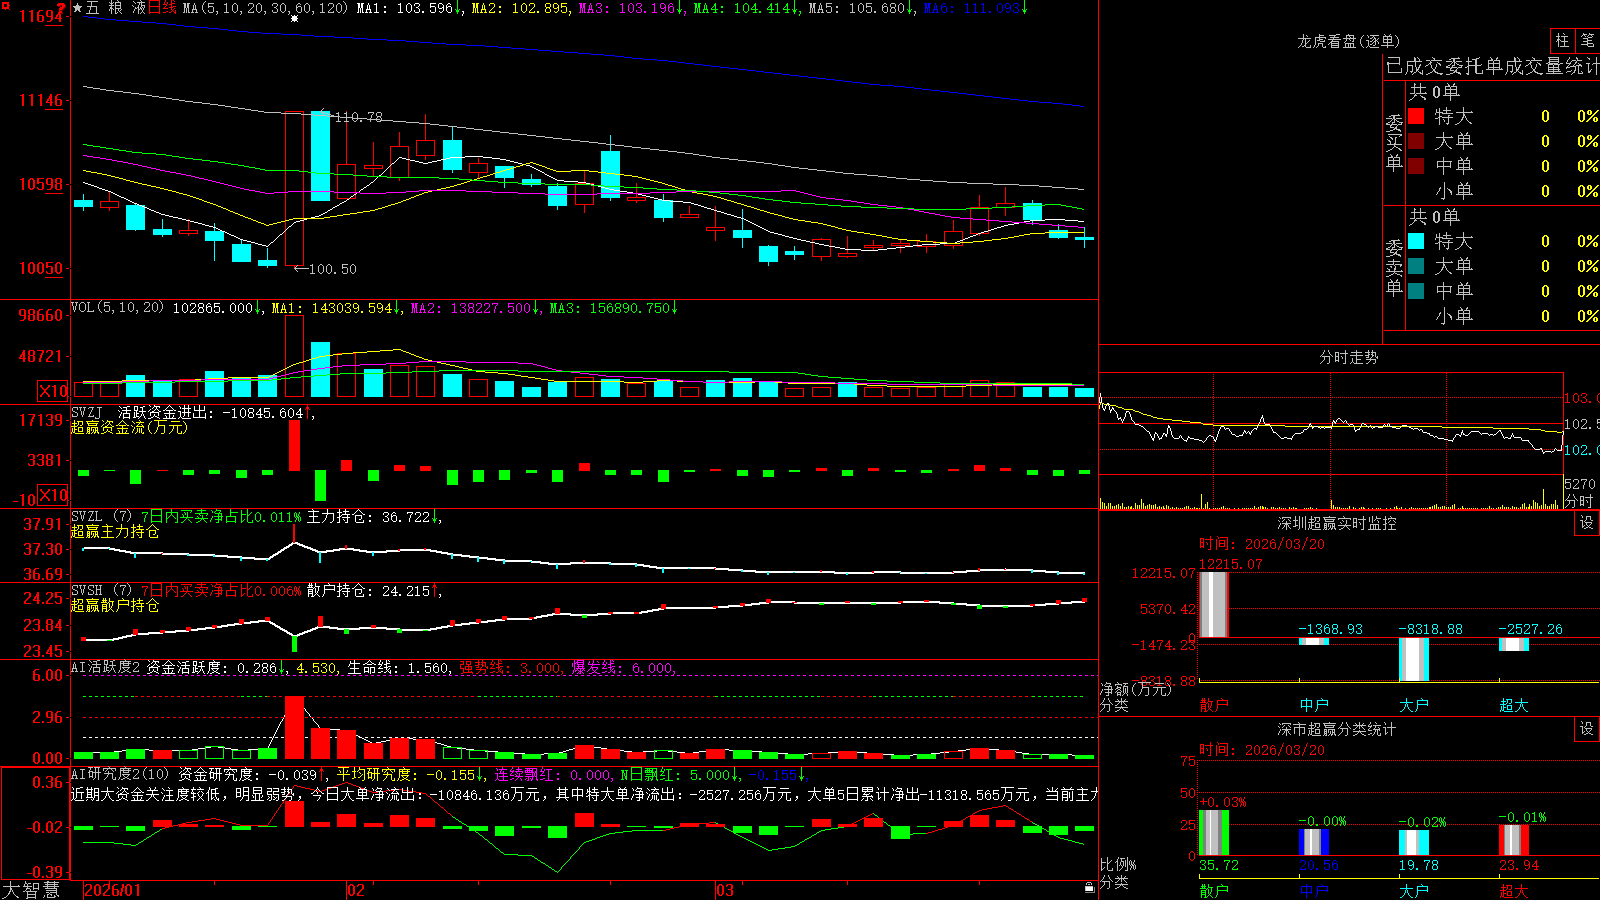Screen dimensions: 1600x900
Task: Click the star icon before 五粮液
Action: (x=78, y=8)
